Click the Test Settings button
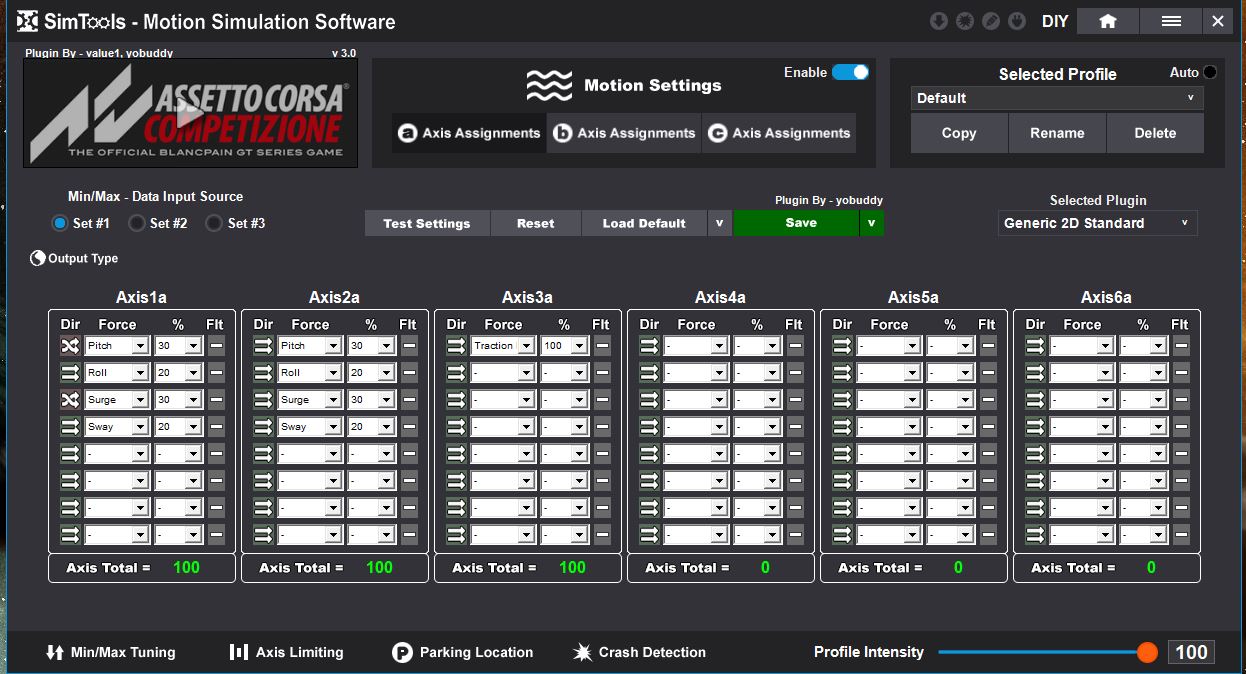The width and height of the screenshot is (1246, 674). (427, 223)
